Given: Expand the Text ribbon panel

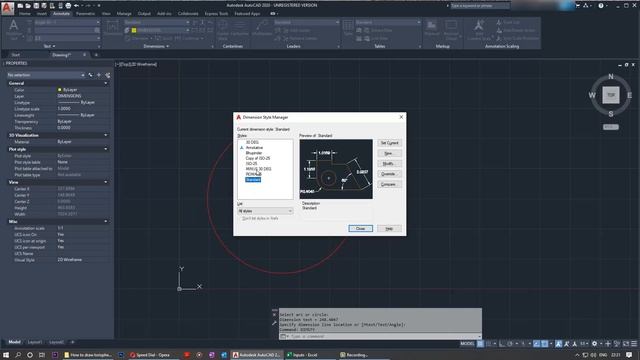Looking at the screenshot, I should 49,47.
